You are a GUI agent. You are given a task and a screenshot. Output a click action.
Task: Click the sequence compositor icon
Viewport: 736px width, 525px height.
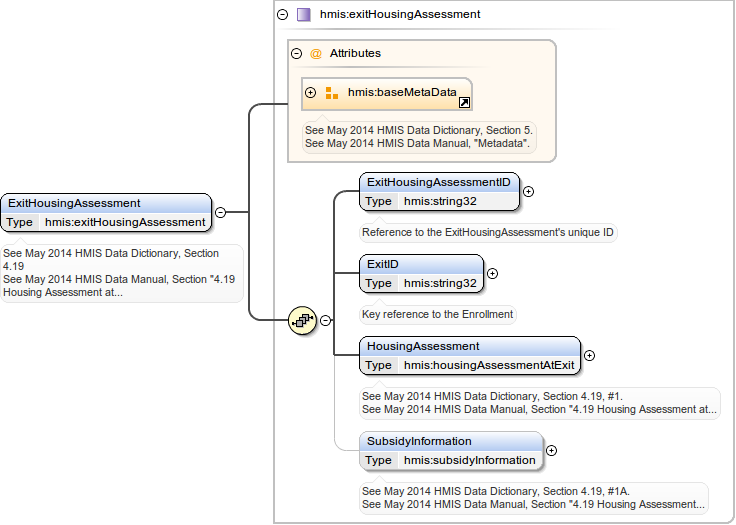[302, 320]
